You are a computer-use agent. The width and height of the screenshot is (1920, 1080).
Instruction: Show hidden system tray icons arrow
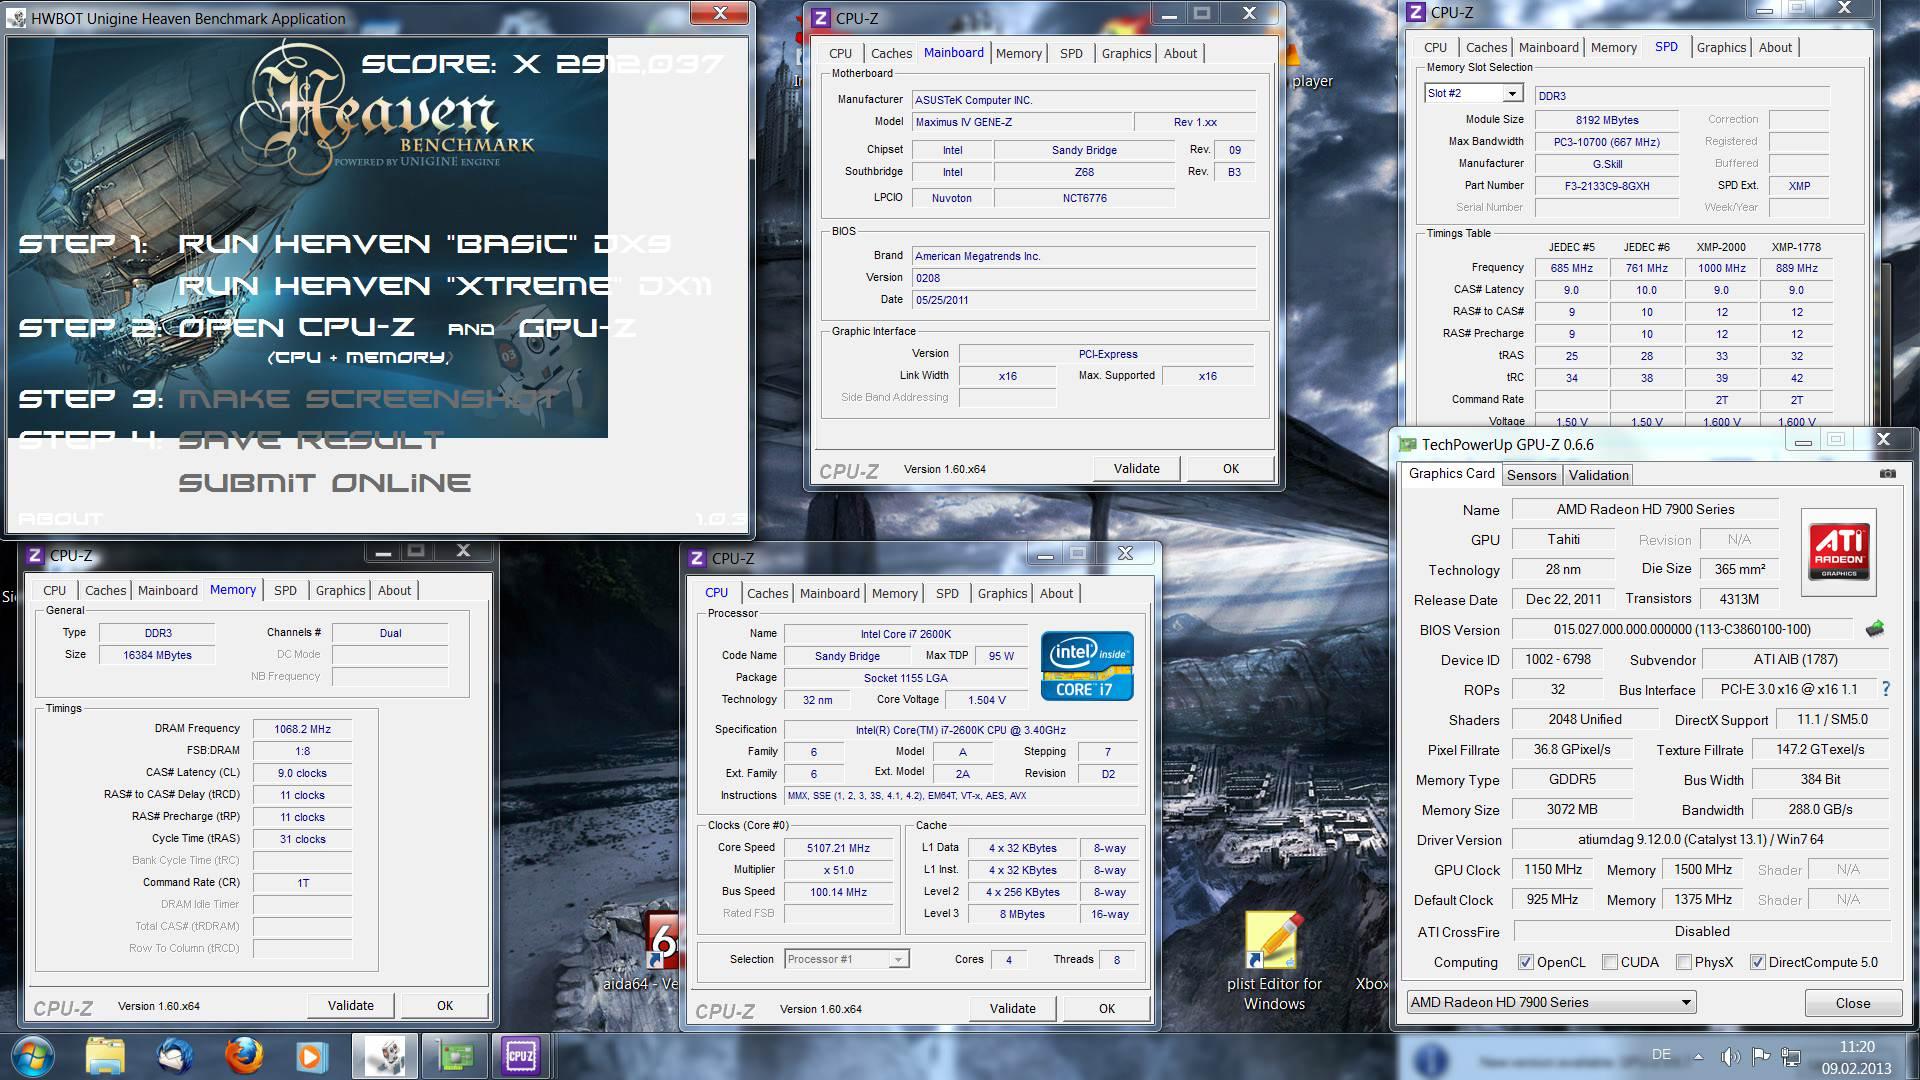1698,1057
